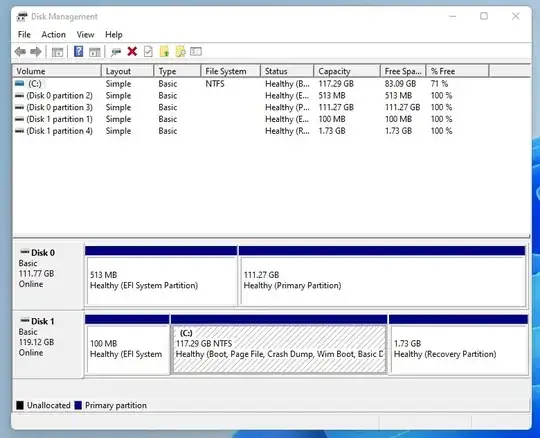
Task: Click the Show/Hide Console Tree icon
Action: (x=57, y=52)
